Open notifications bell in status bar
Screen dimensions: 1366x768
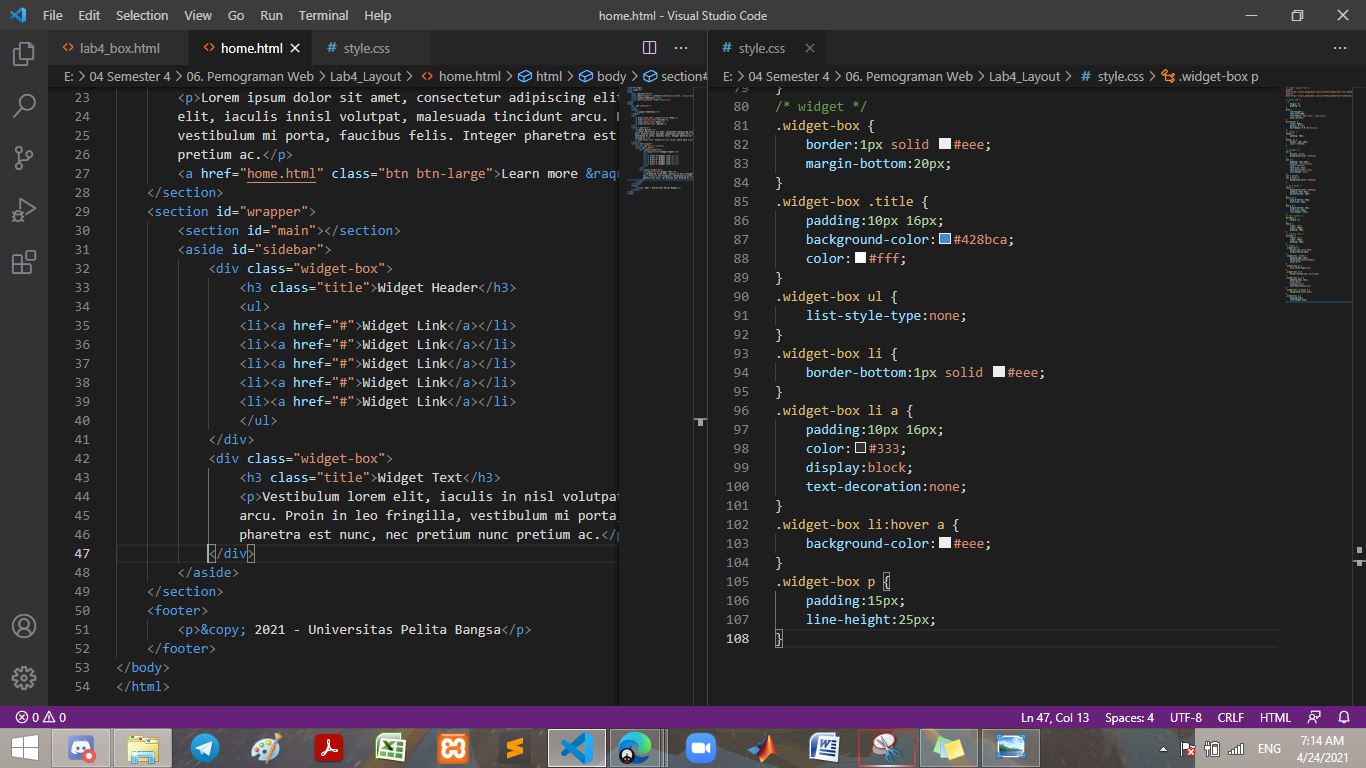pyautogui.click(x=1345, y=718)
